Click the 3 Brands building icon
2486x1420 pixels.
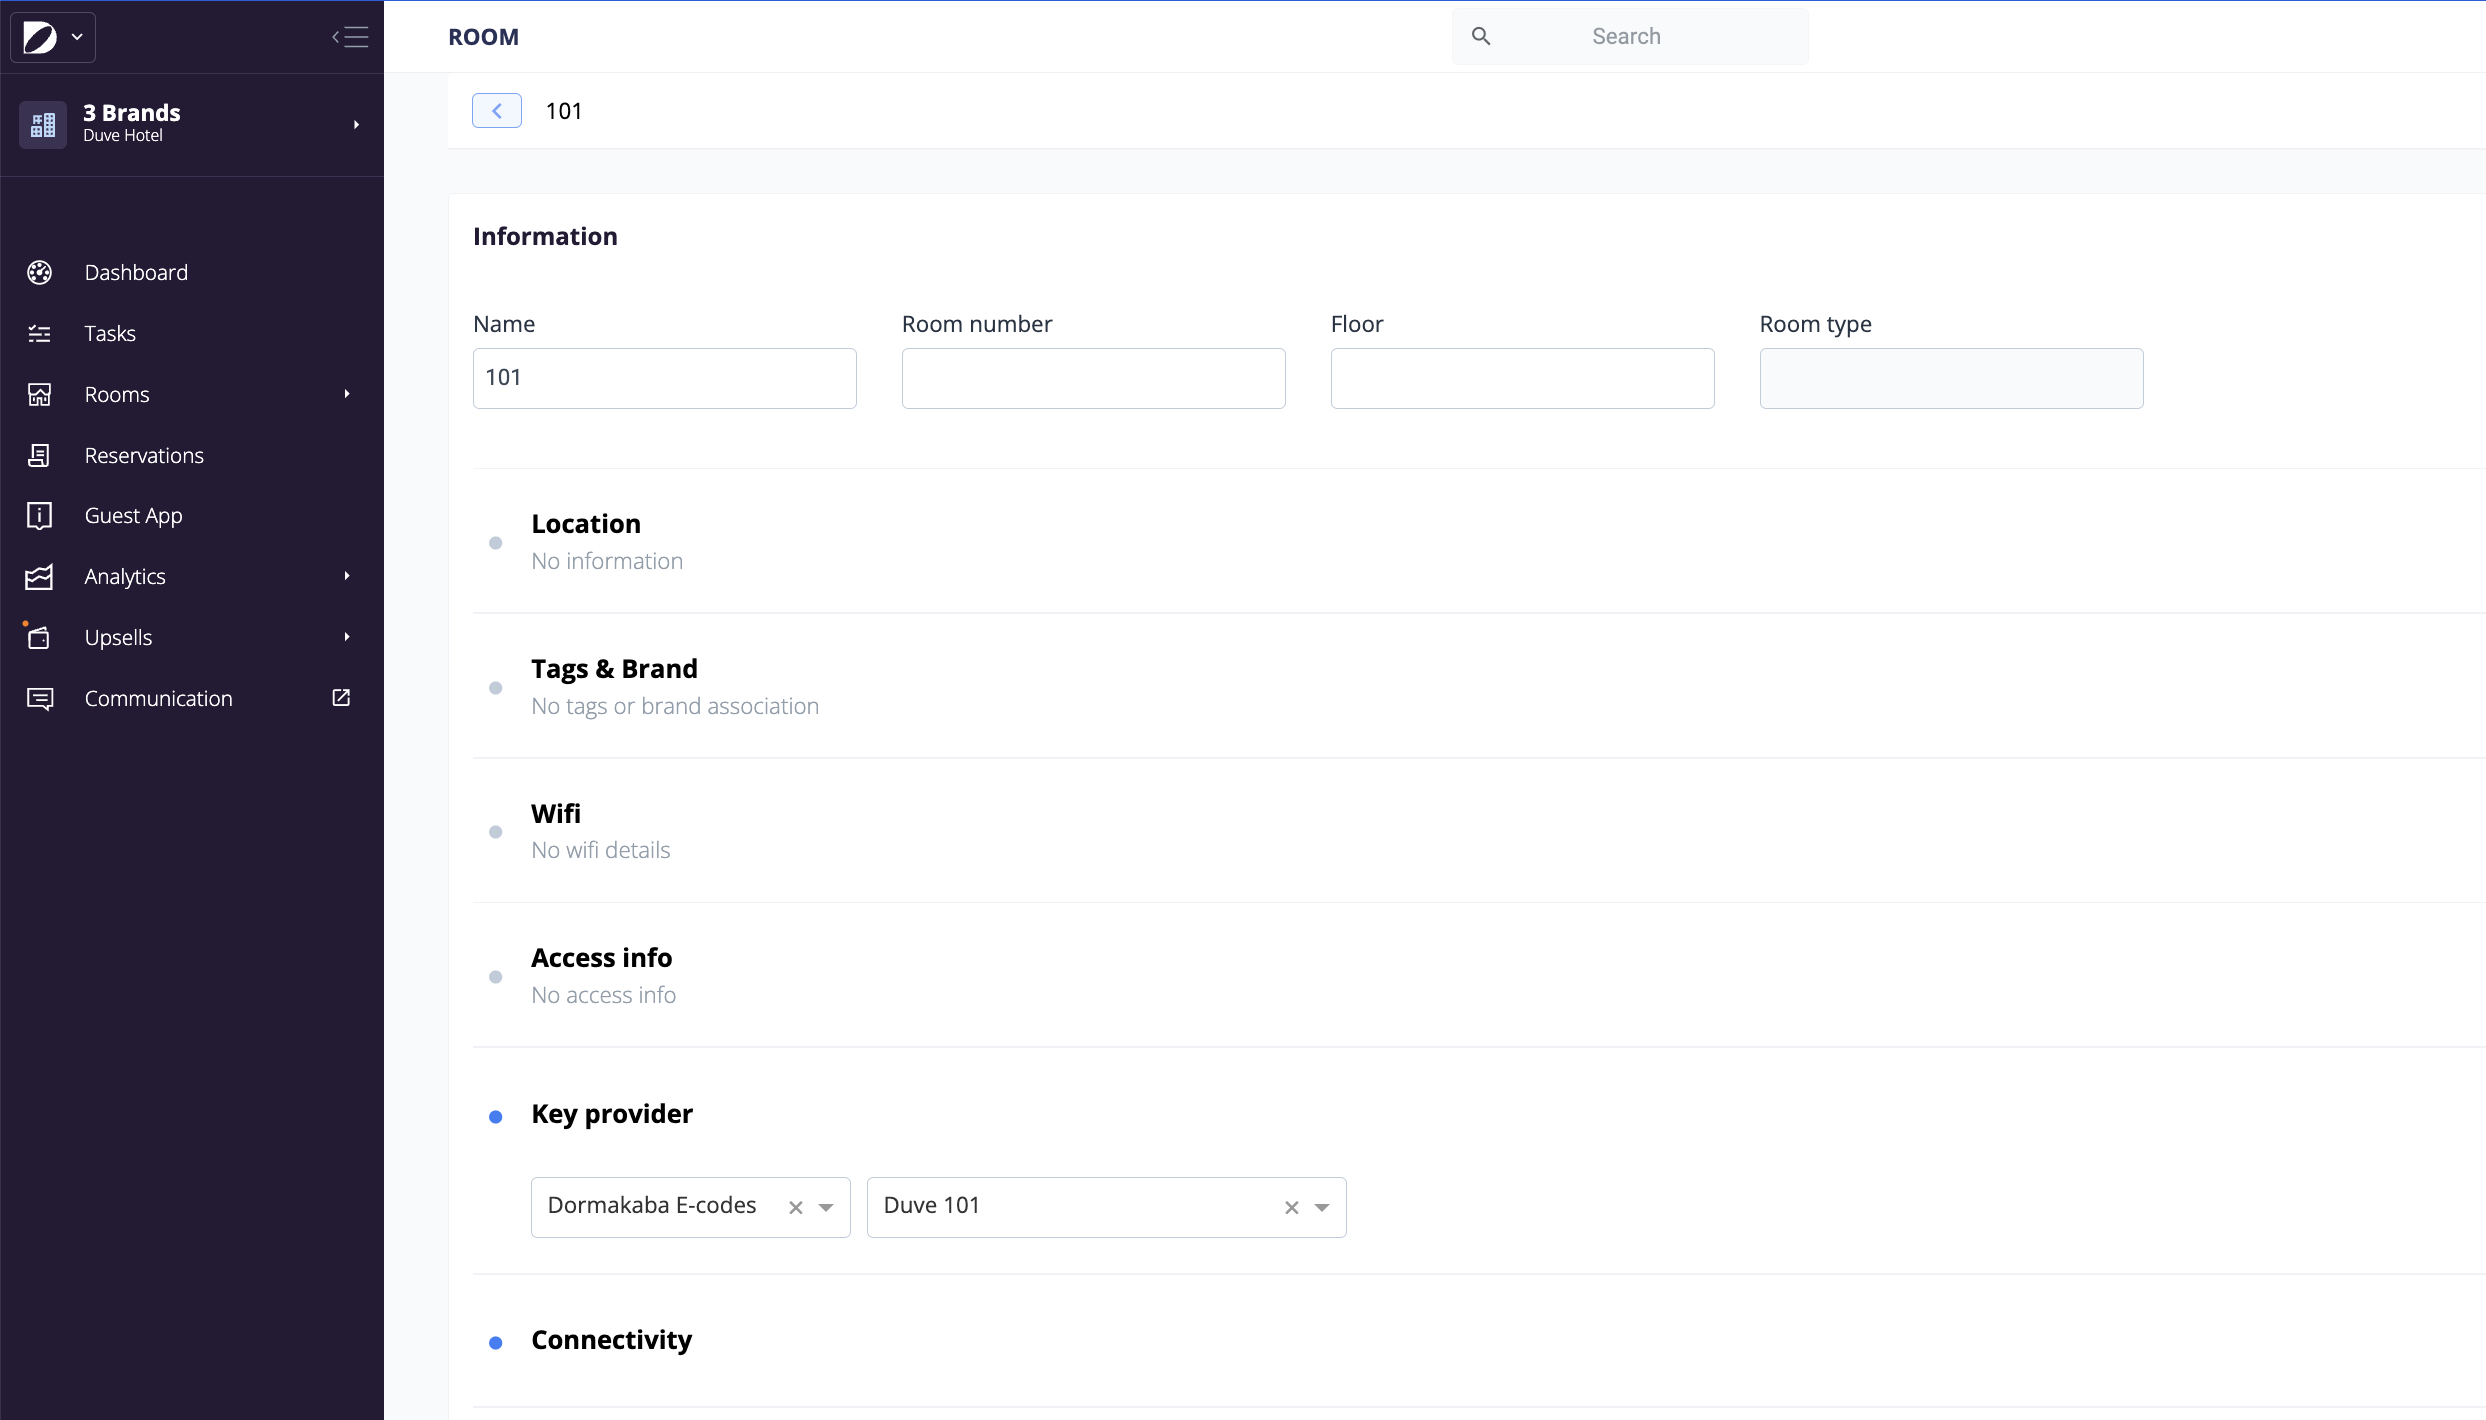point(43,124)
